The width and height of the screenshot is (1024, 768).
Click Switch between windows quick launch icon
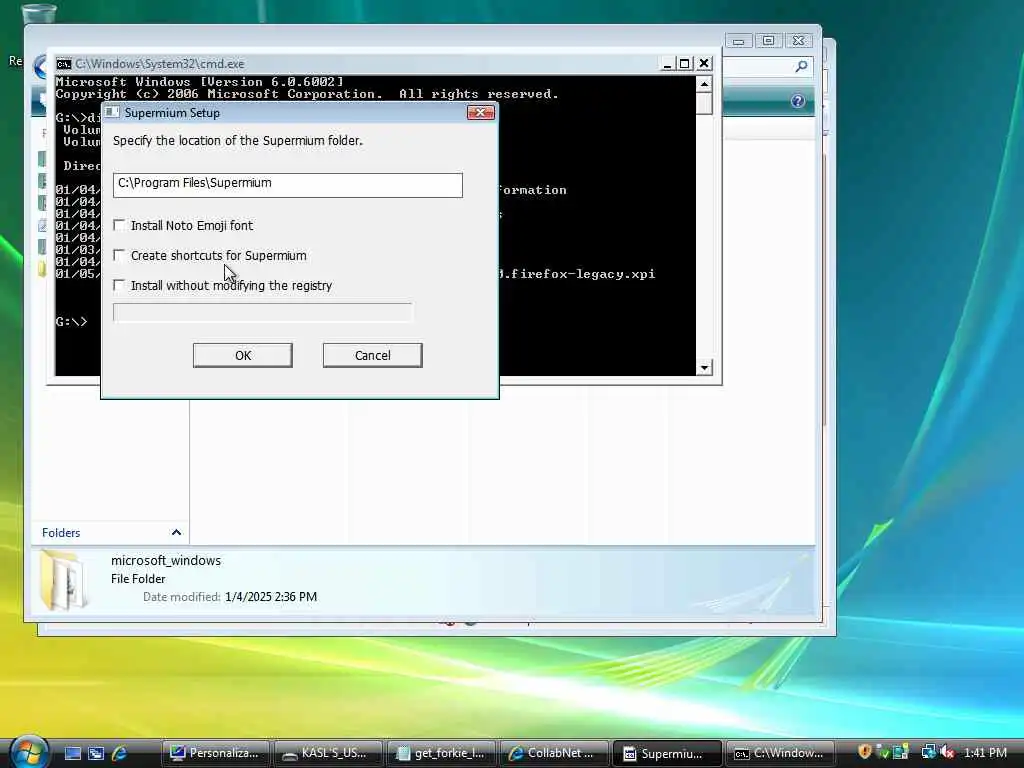(x=96, y=753)
